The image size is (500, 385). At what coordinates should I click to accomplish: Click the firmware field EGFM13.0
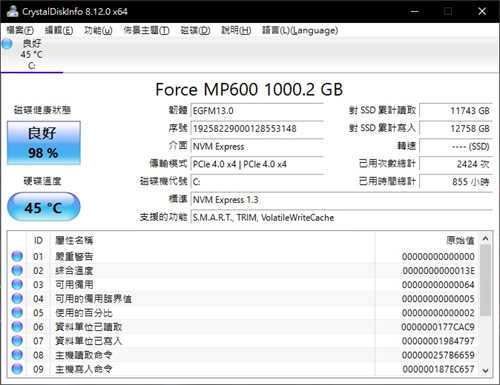[257, 111]
